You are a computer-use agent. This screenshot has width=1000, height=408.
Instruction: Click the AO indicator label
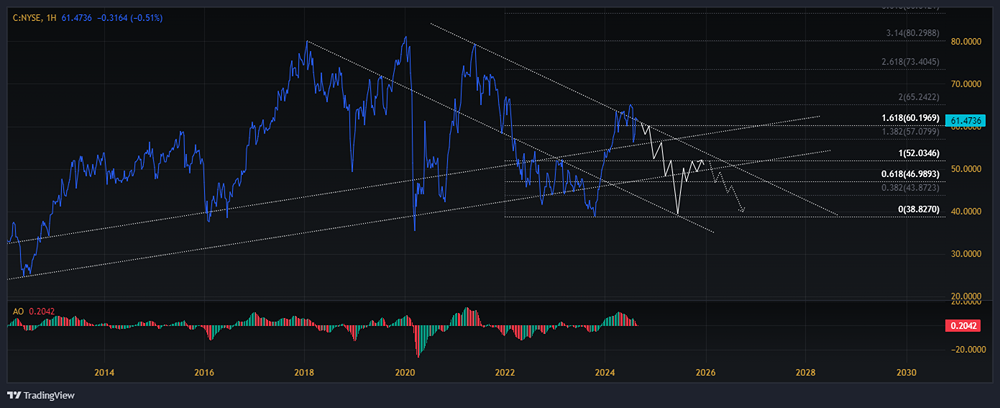tap(18, 312)
